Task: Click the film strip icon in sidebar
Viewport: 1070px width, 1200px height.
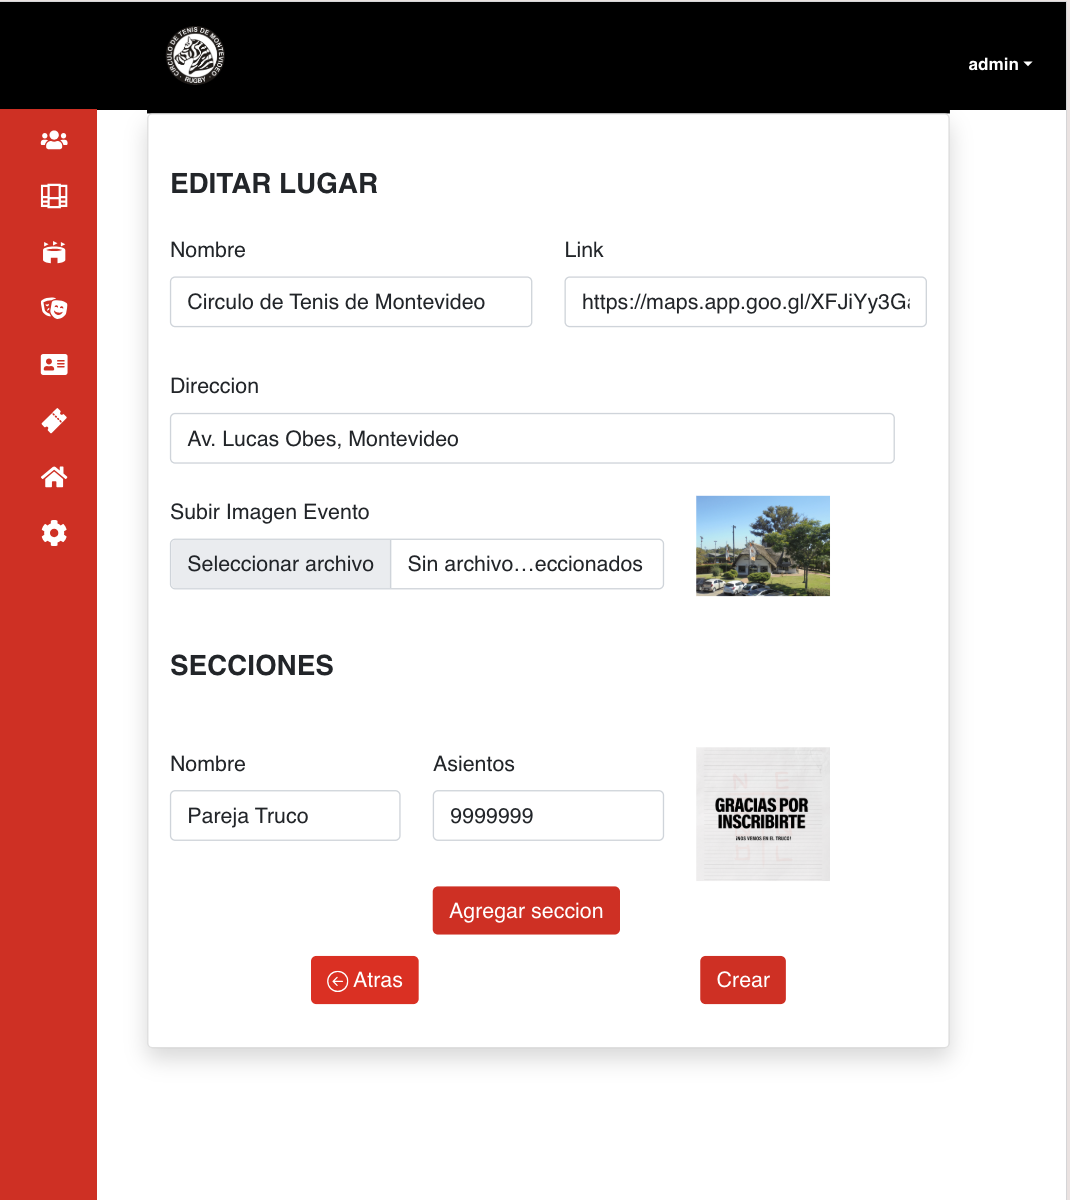Action: 54,196
